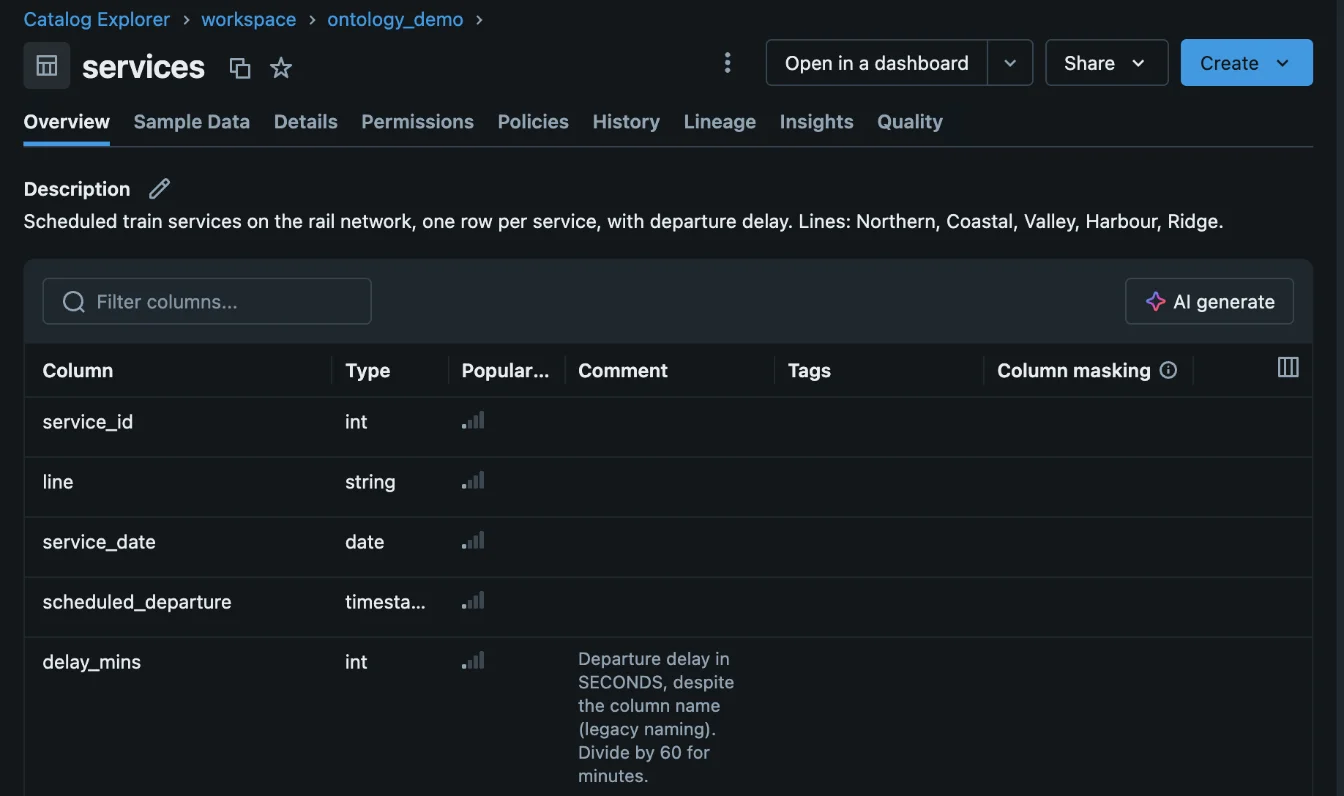Screen dimensions: 1344x796
Task: Select the scheduled_departure column name
Action: tap(137, 602)
